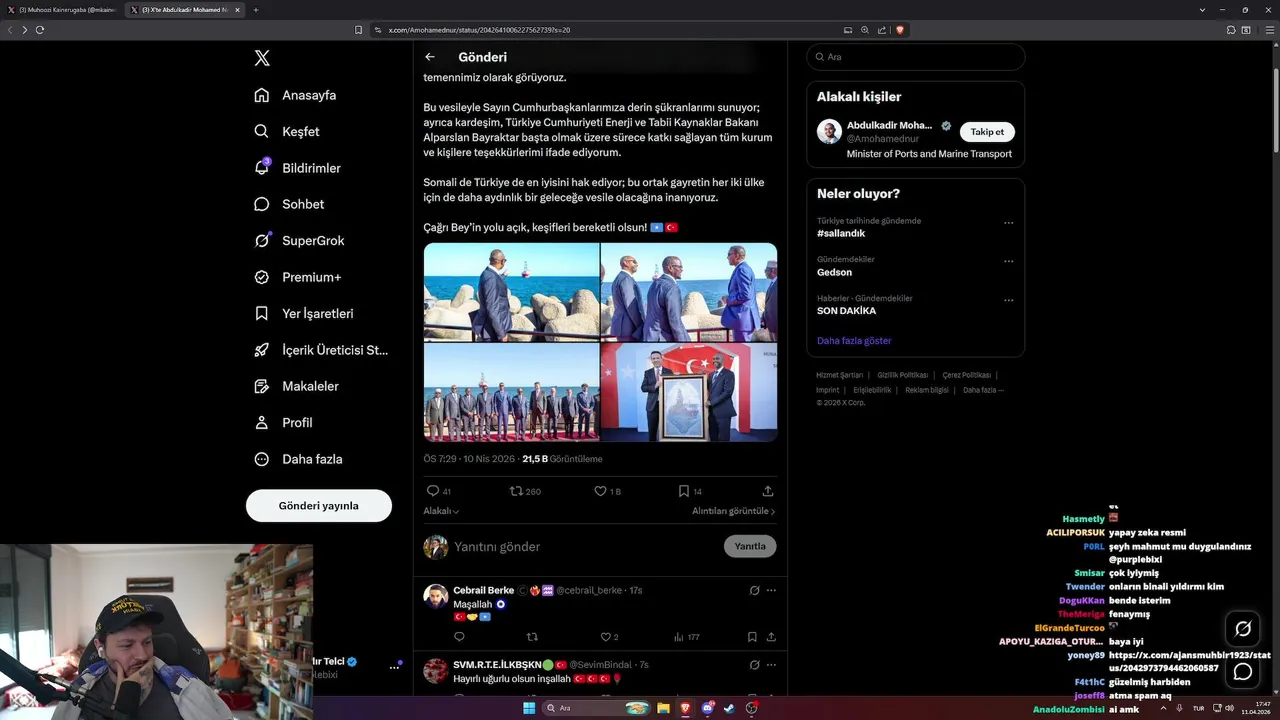
Task: Follow with Takip et button
Action: point(987,132)
